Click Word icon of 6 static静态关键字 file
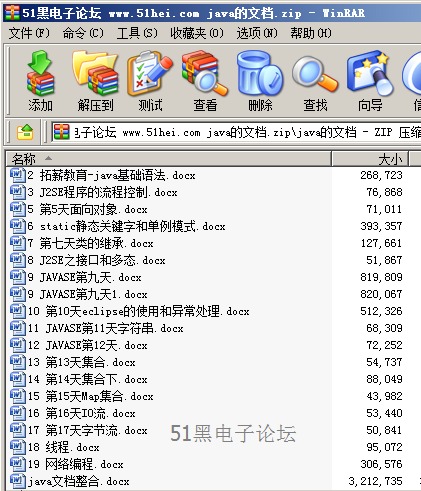The height and width of the screenshot is (491, 421). tap(18, 226)
